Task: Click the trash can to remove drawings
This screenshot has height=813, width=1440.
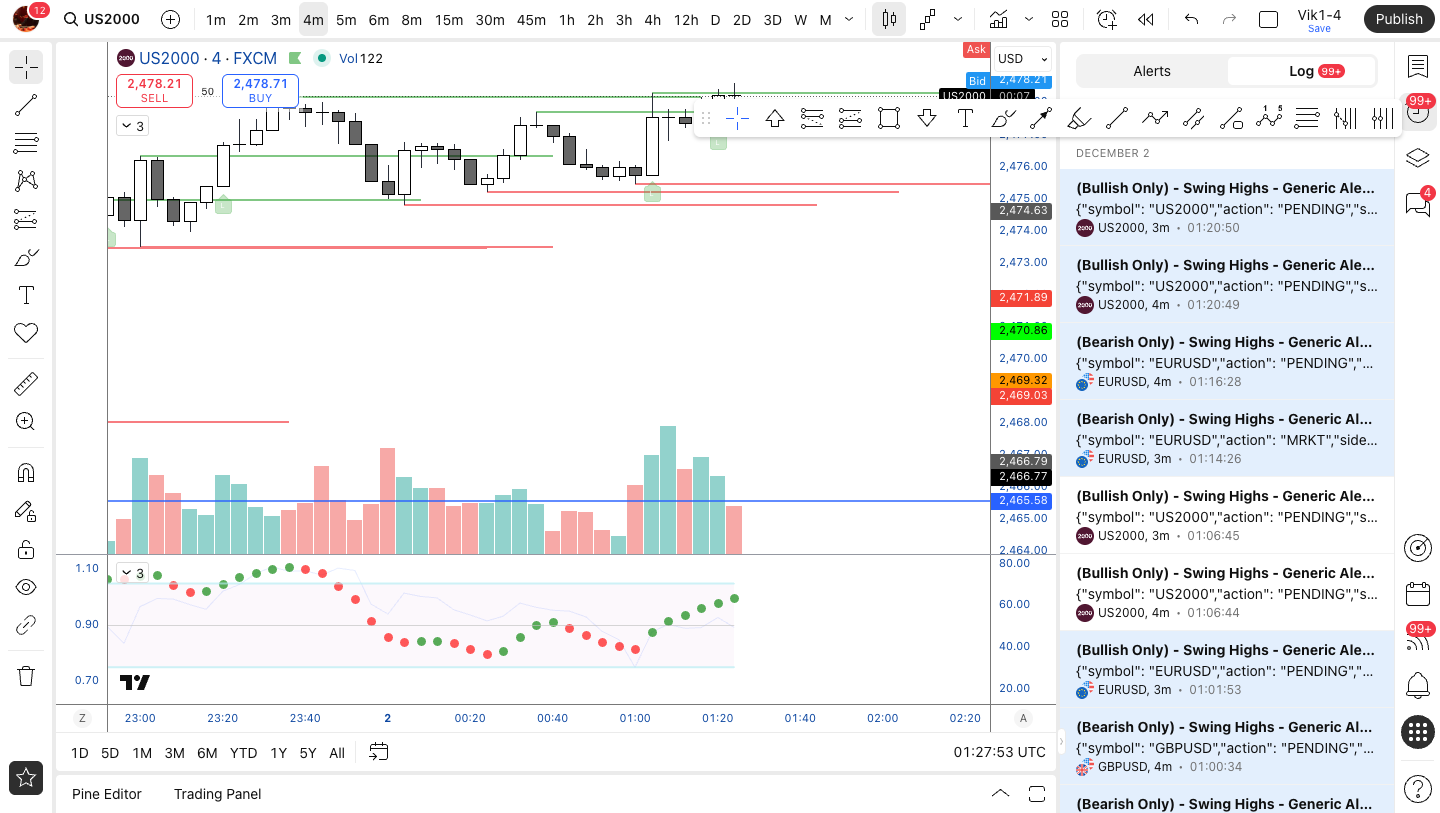Action: 26,677
